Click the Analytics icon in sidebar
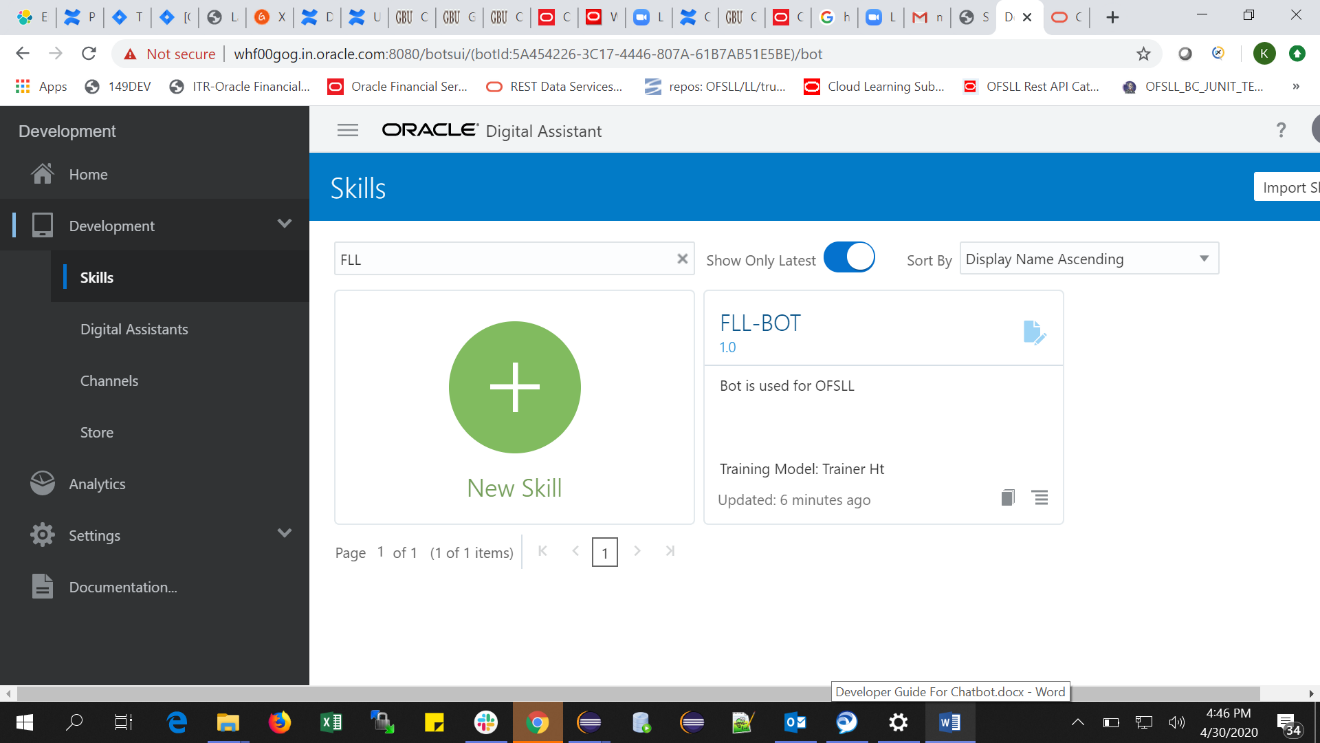This screenshot has width=1320, height=743. (x=42, y=483)
